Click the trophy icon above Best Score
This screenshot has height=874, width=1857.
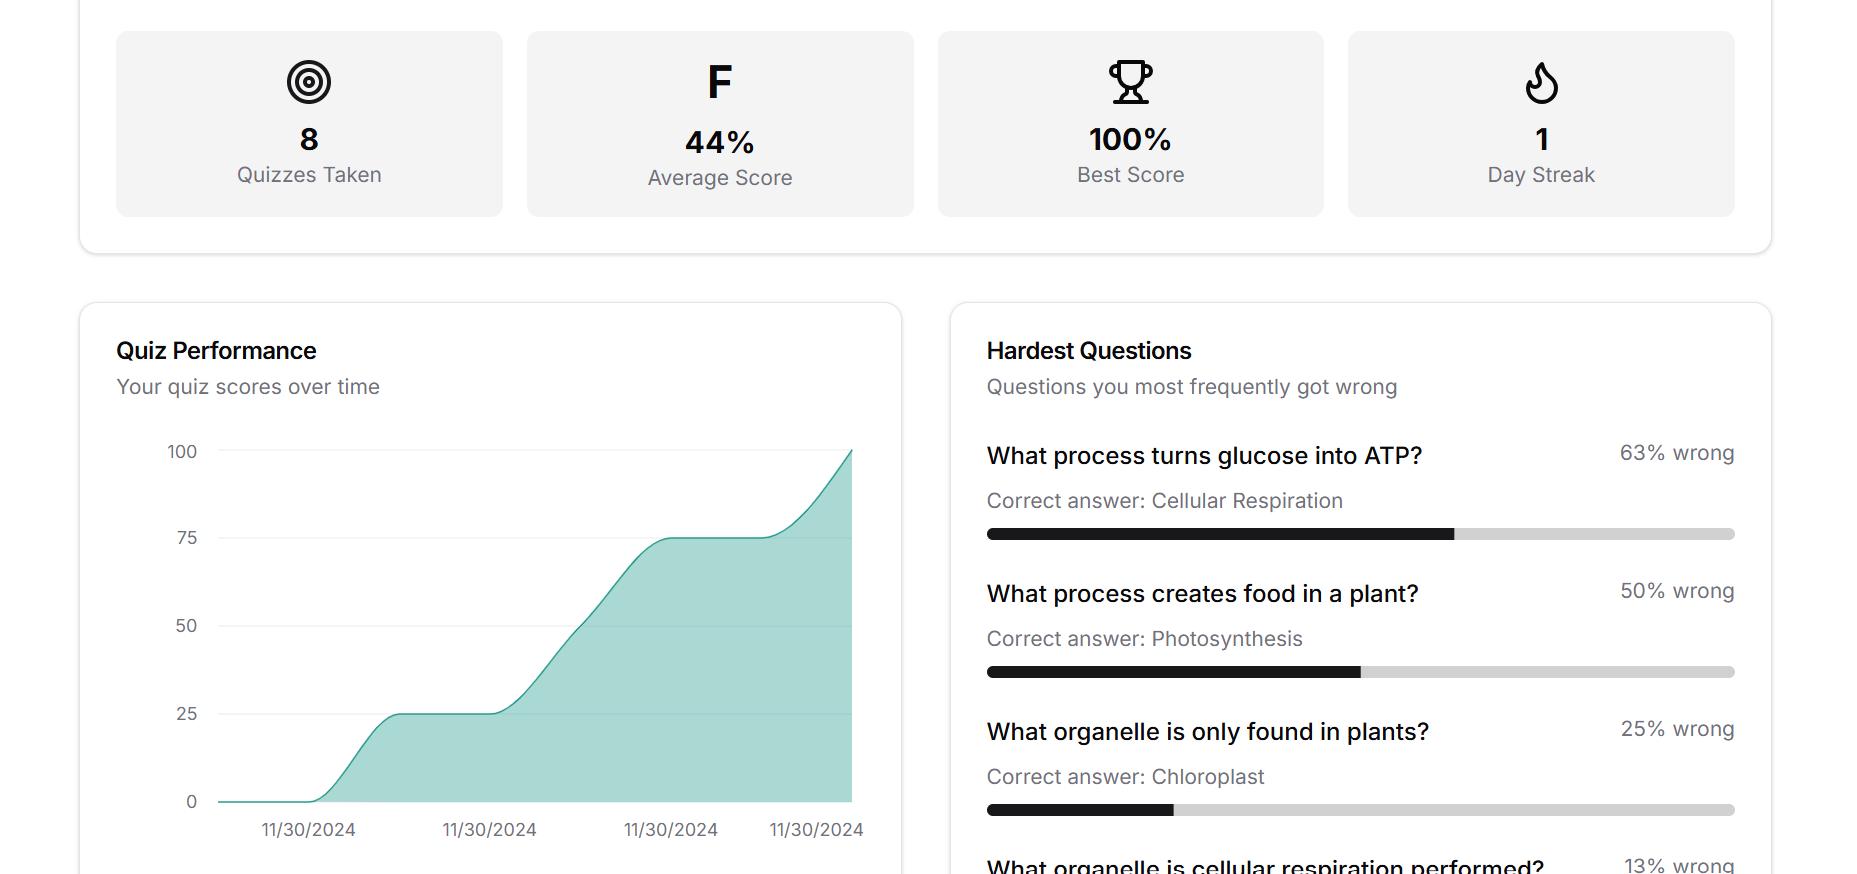coord(1130,82)
